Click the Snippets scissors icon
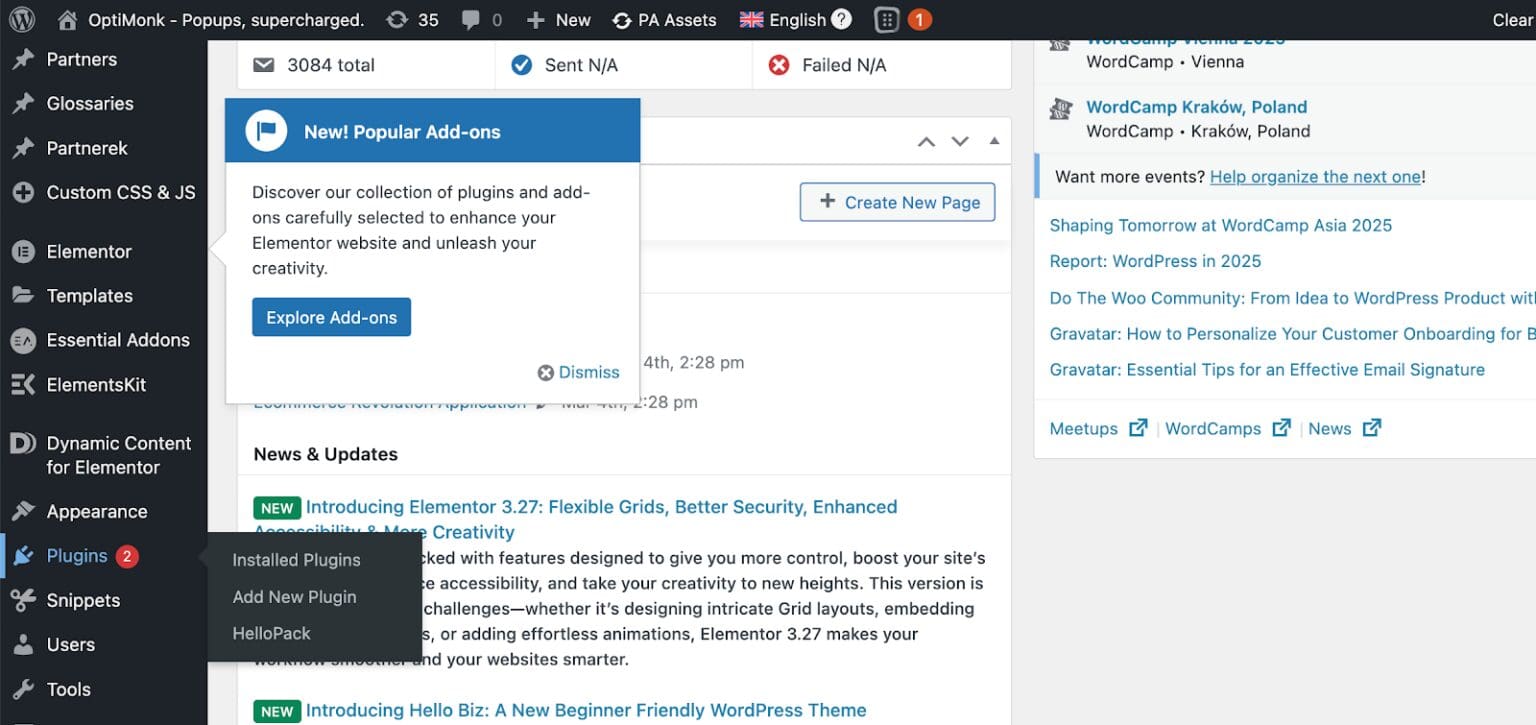Screen dimensions: 1536x725 tap(23, 601)
